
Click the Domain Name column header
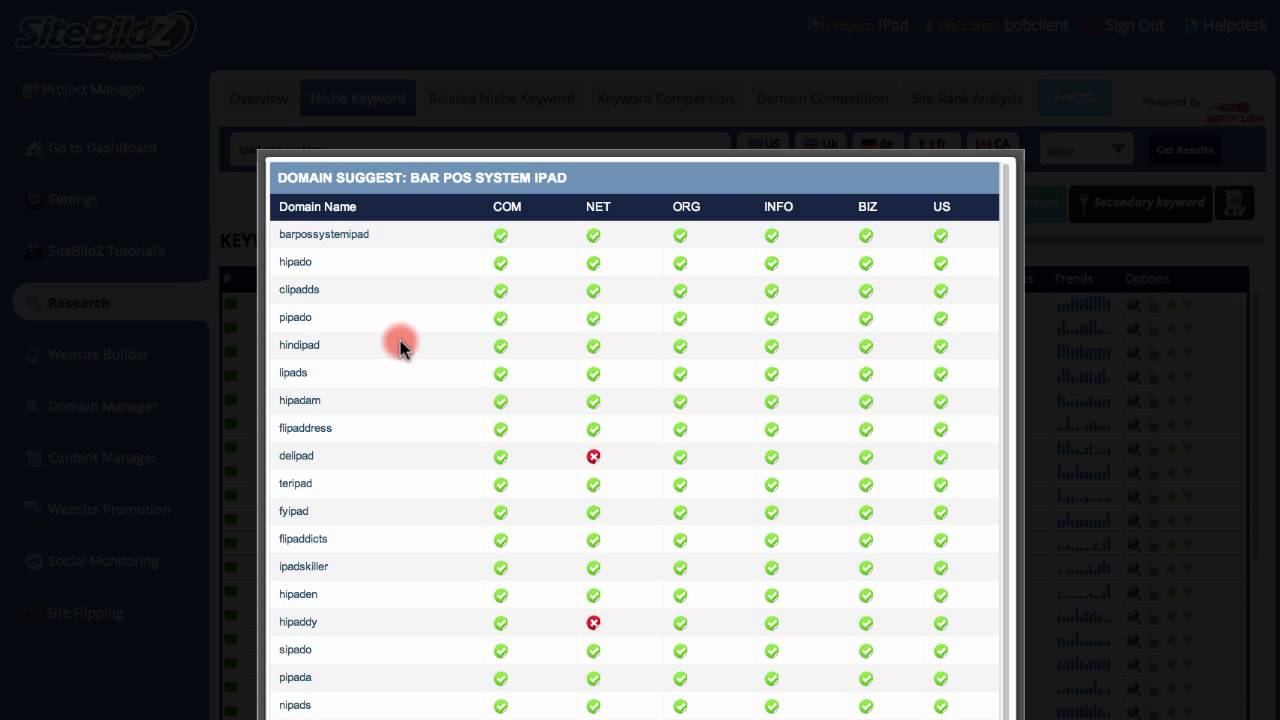pyautogui.click(x=317, y=207)
